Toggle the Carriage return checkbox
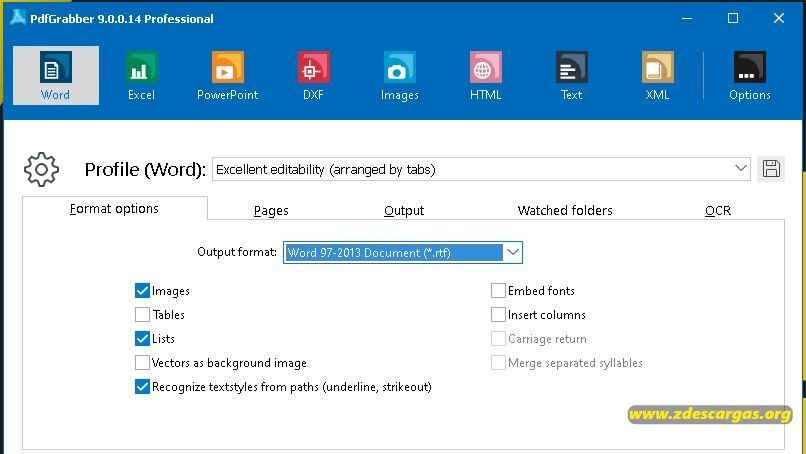The height and width of the screenshot is (454, 806). 498,339
